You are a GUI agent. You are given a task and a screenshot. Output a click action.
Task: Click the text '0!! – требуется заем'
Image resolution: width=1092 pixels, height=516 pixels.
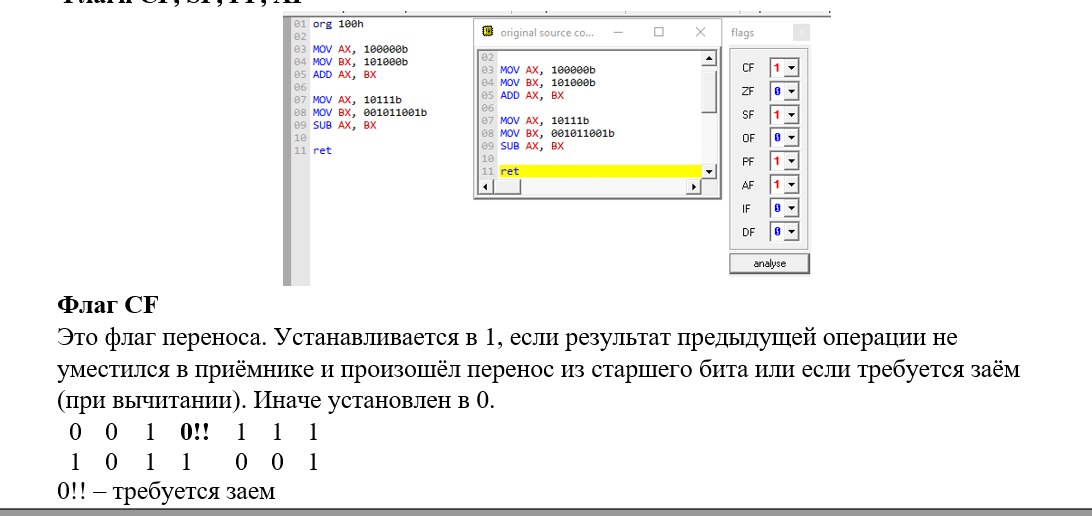(x=166, y=492)
